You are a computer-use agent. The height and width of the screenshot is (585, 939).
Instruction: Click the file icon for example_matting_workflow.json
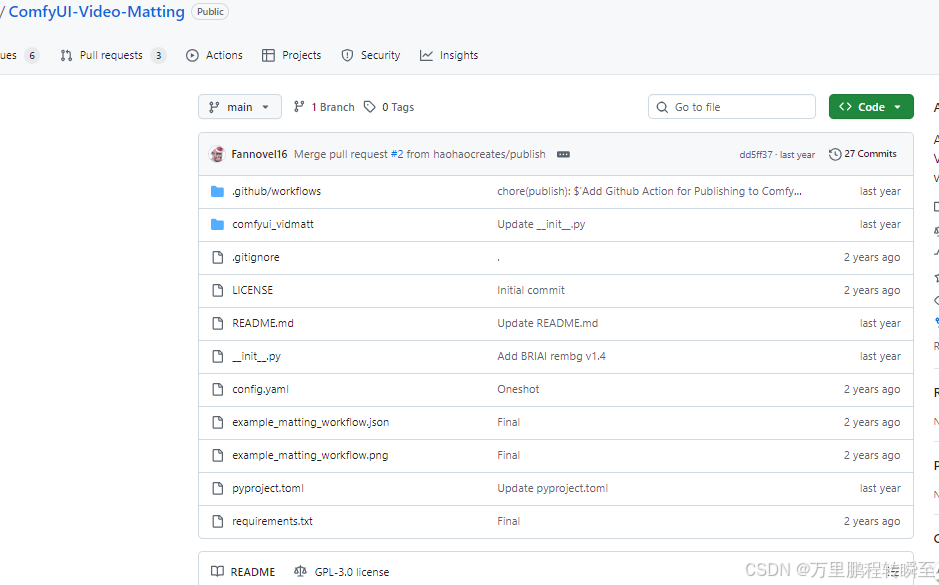[218, 422]
